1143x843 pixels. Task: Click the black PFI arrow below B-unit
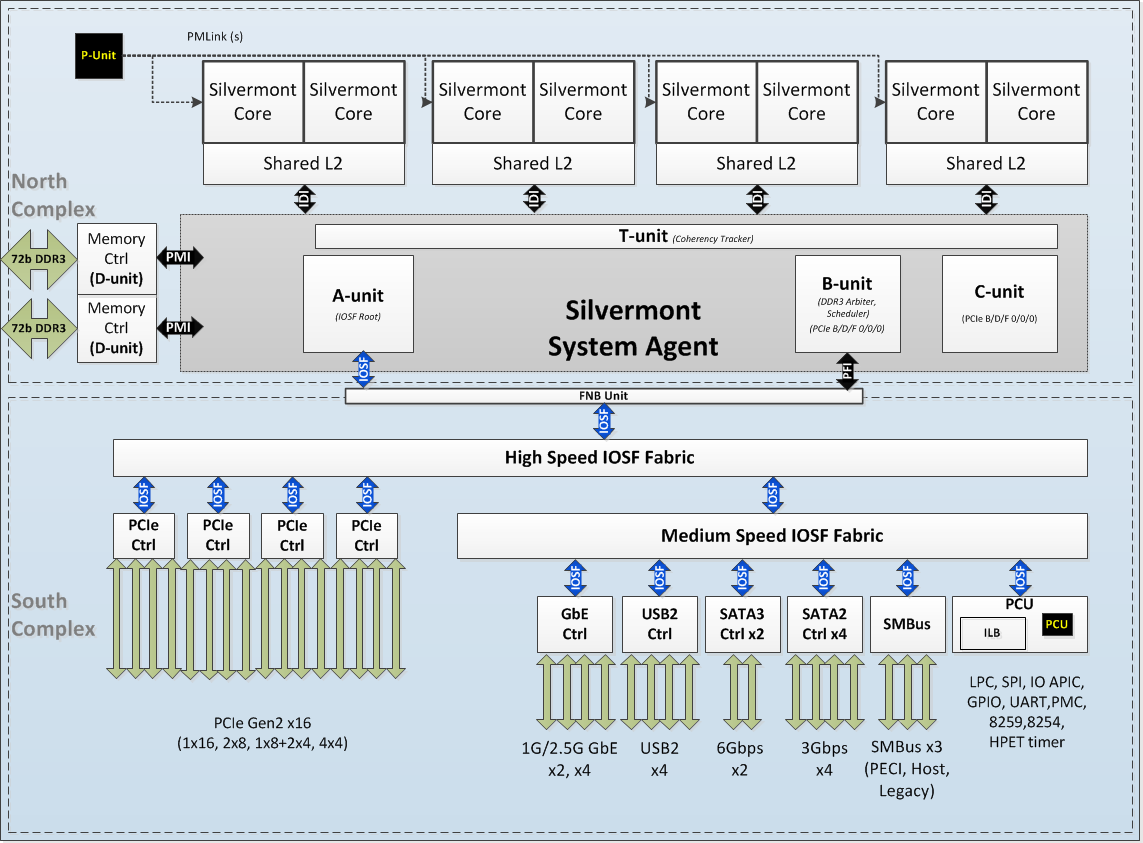[847, 372]
